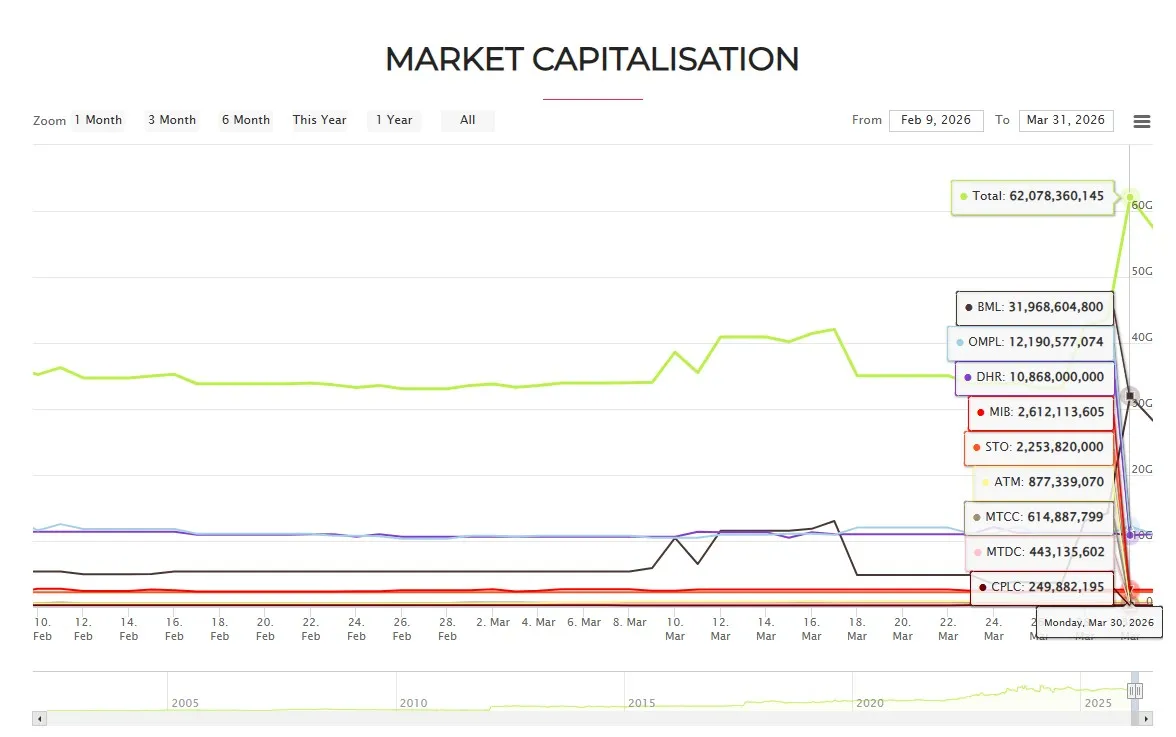
Task: Click the navigator range handle grip
Action: 1135,690
